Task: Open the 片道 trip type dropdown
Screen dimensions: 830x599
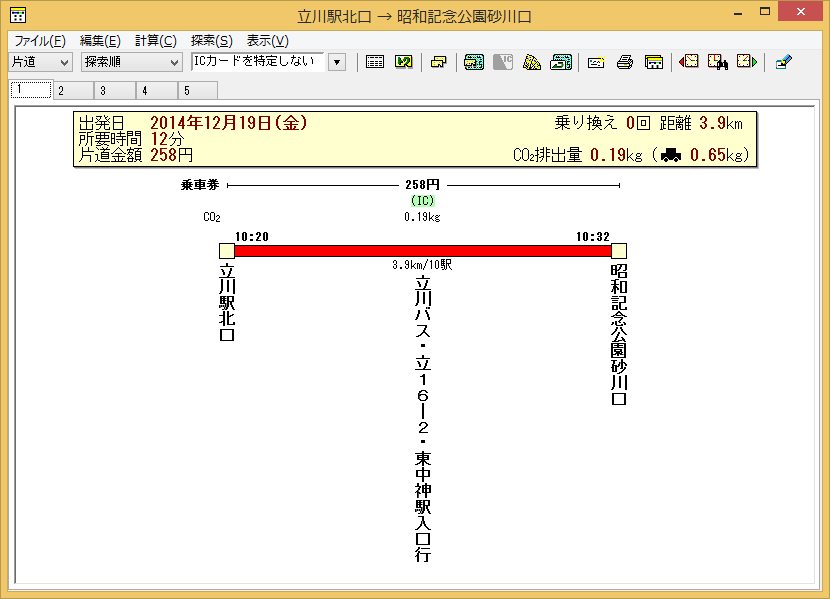Action: (x=41, y=62)
